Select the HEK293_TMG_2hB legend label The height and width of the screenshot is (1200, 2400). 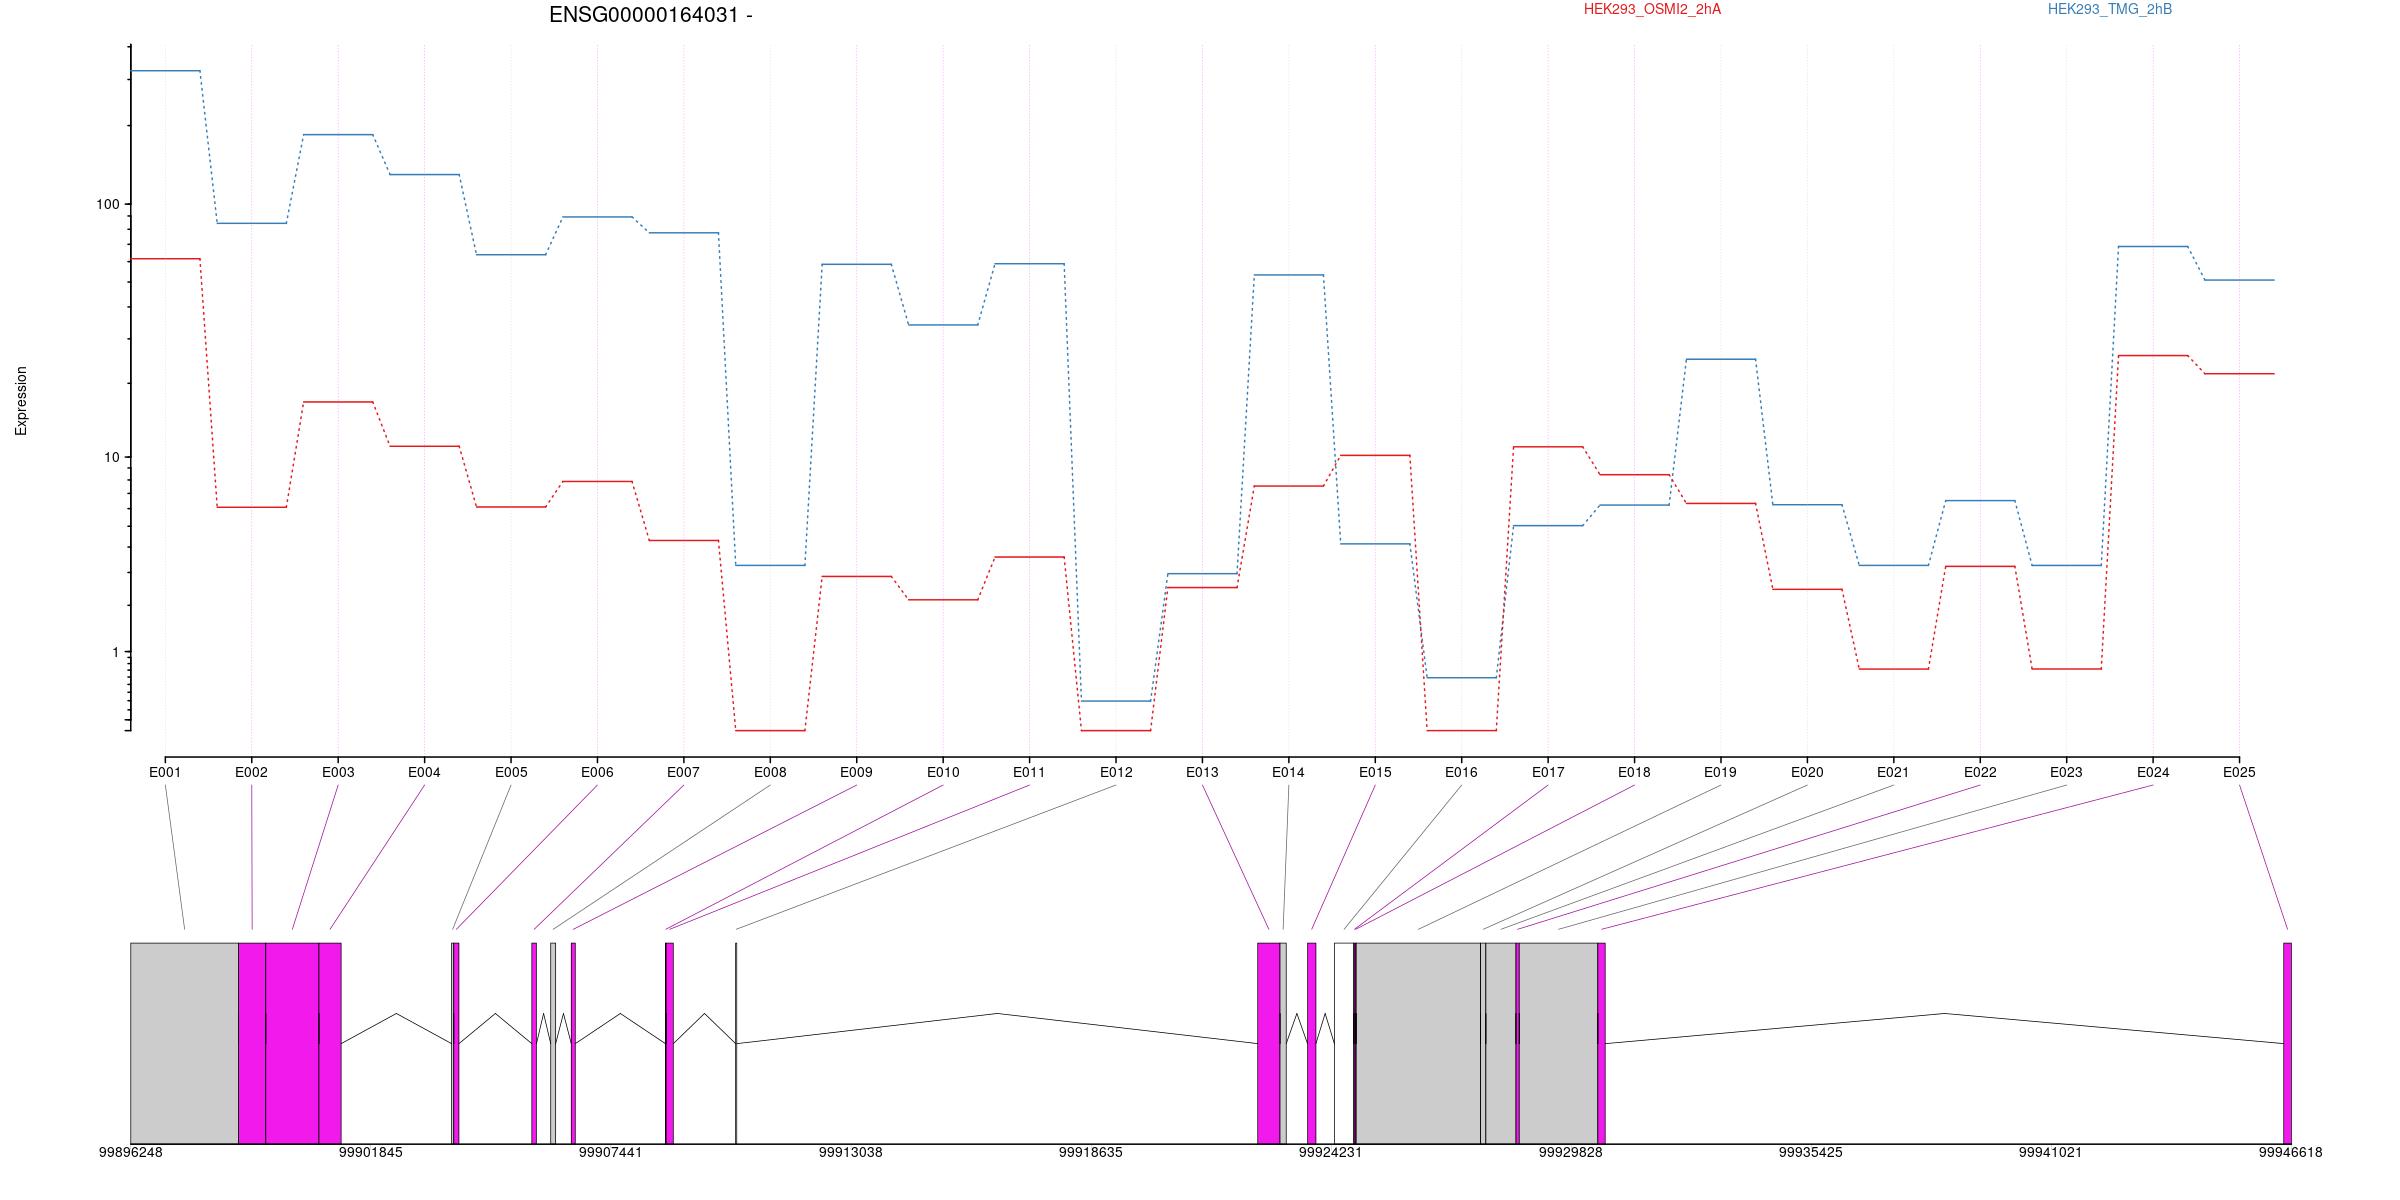point(2110,9)
